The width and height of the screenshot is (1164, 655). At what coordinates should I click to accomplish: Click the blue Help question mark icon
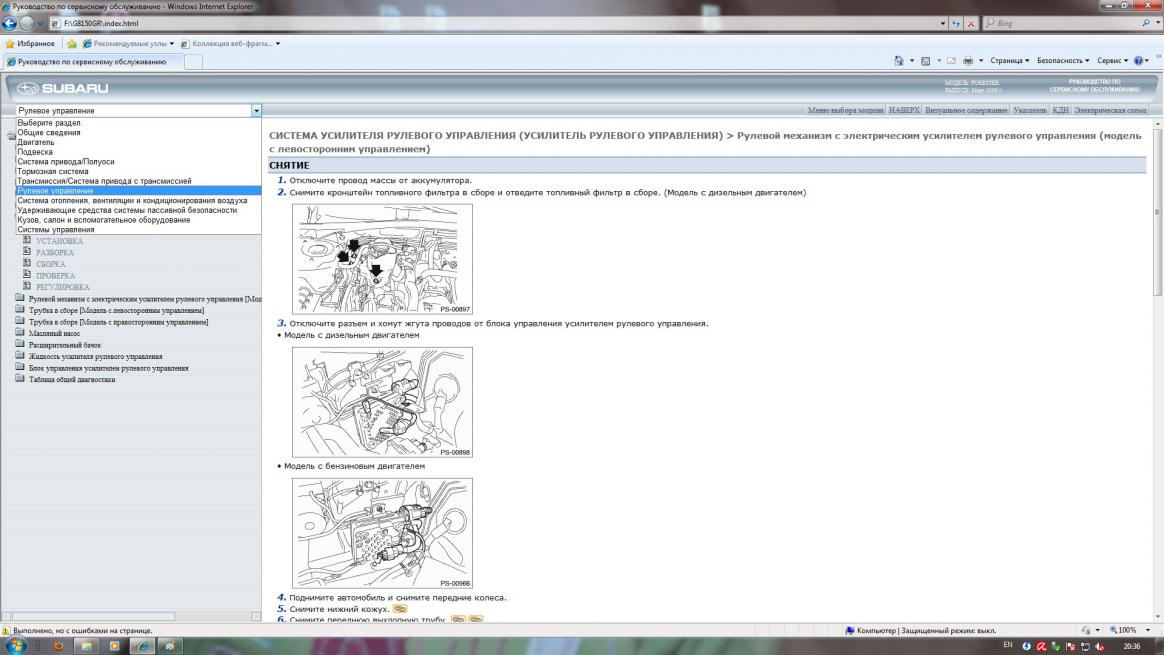1138,61
